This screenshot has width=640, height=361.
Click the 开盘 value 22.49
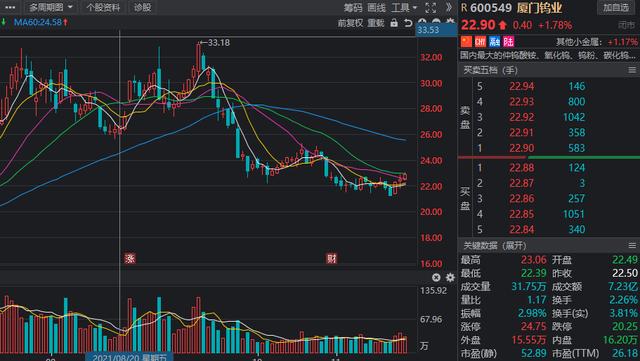click(x=624, y=260)
